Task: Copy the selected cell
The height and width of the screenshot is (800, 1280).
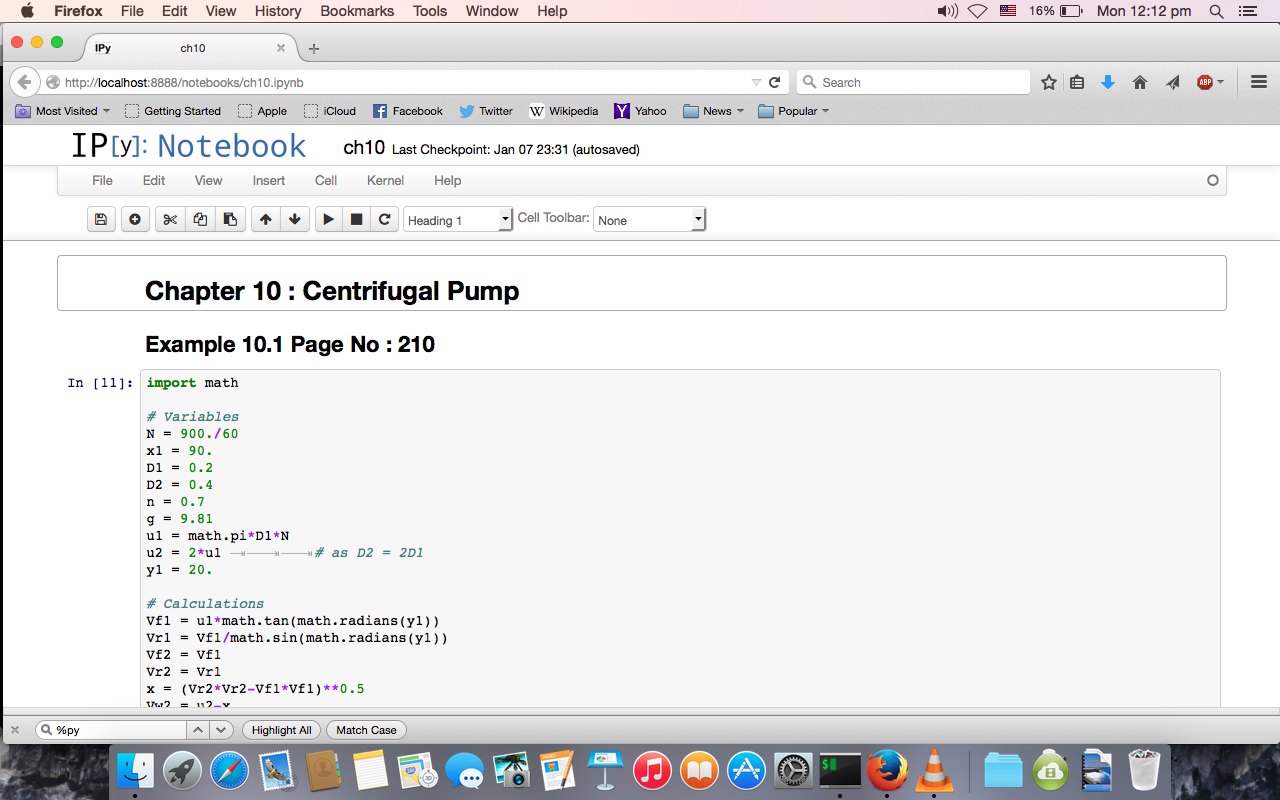Action: pyautogui.click(x=200, y=220)
